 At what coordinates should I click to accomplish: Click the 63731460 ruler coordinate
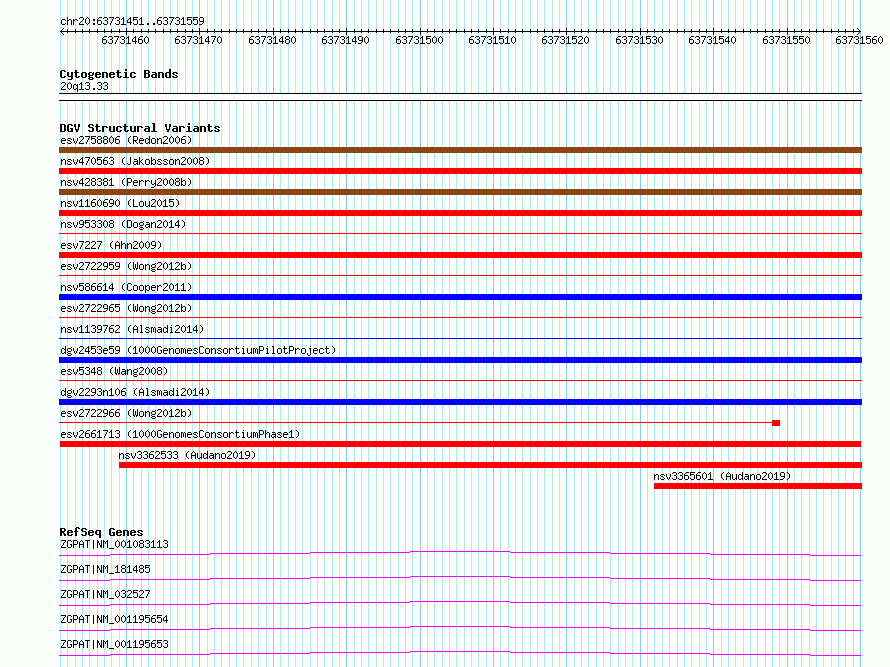pyautogui.click(x=125, y=40)
